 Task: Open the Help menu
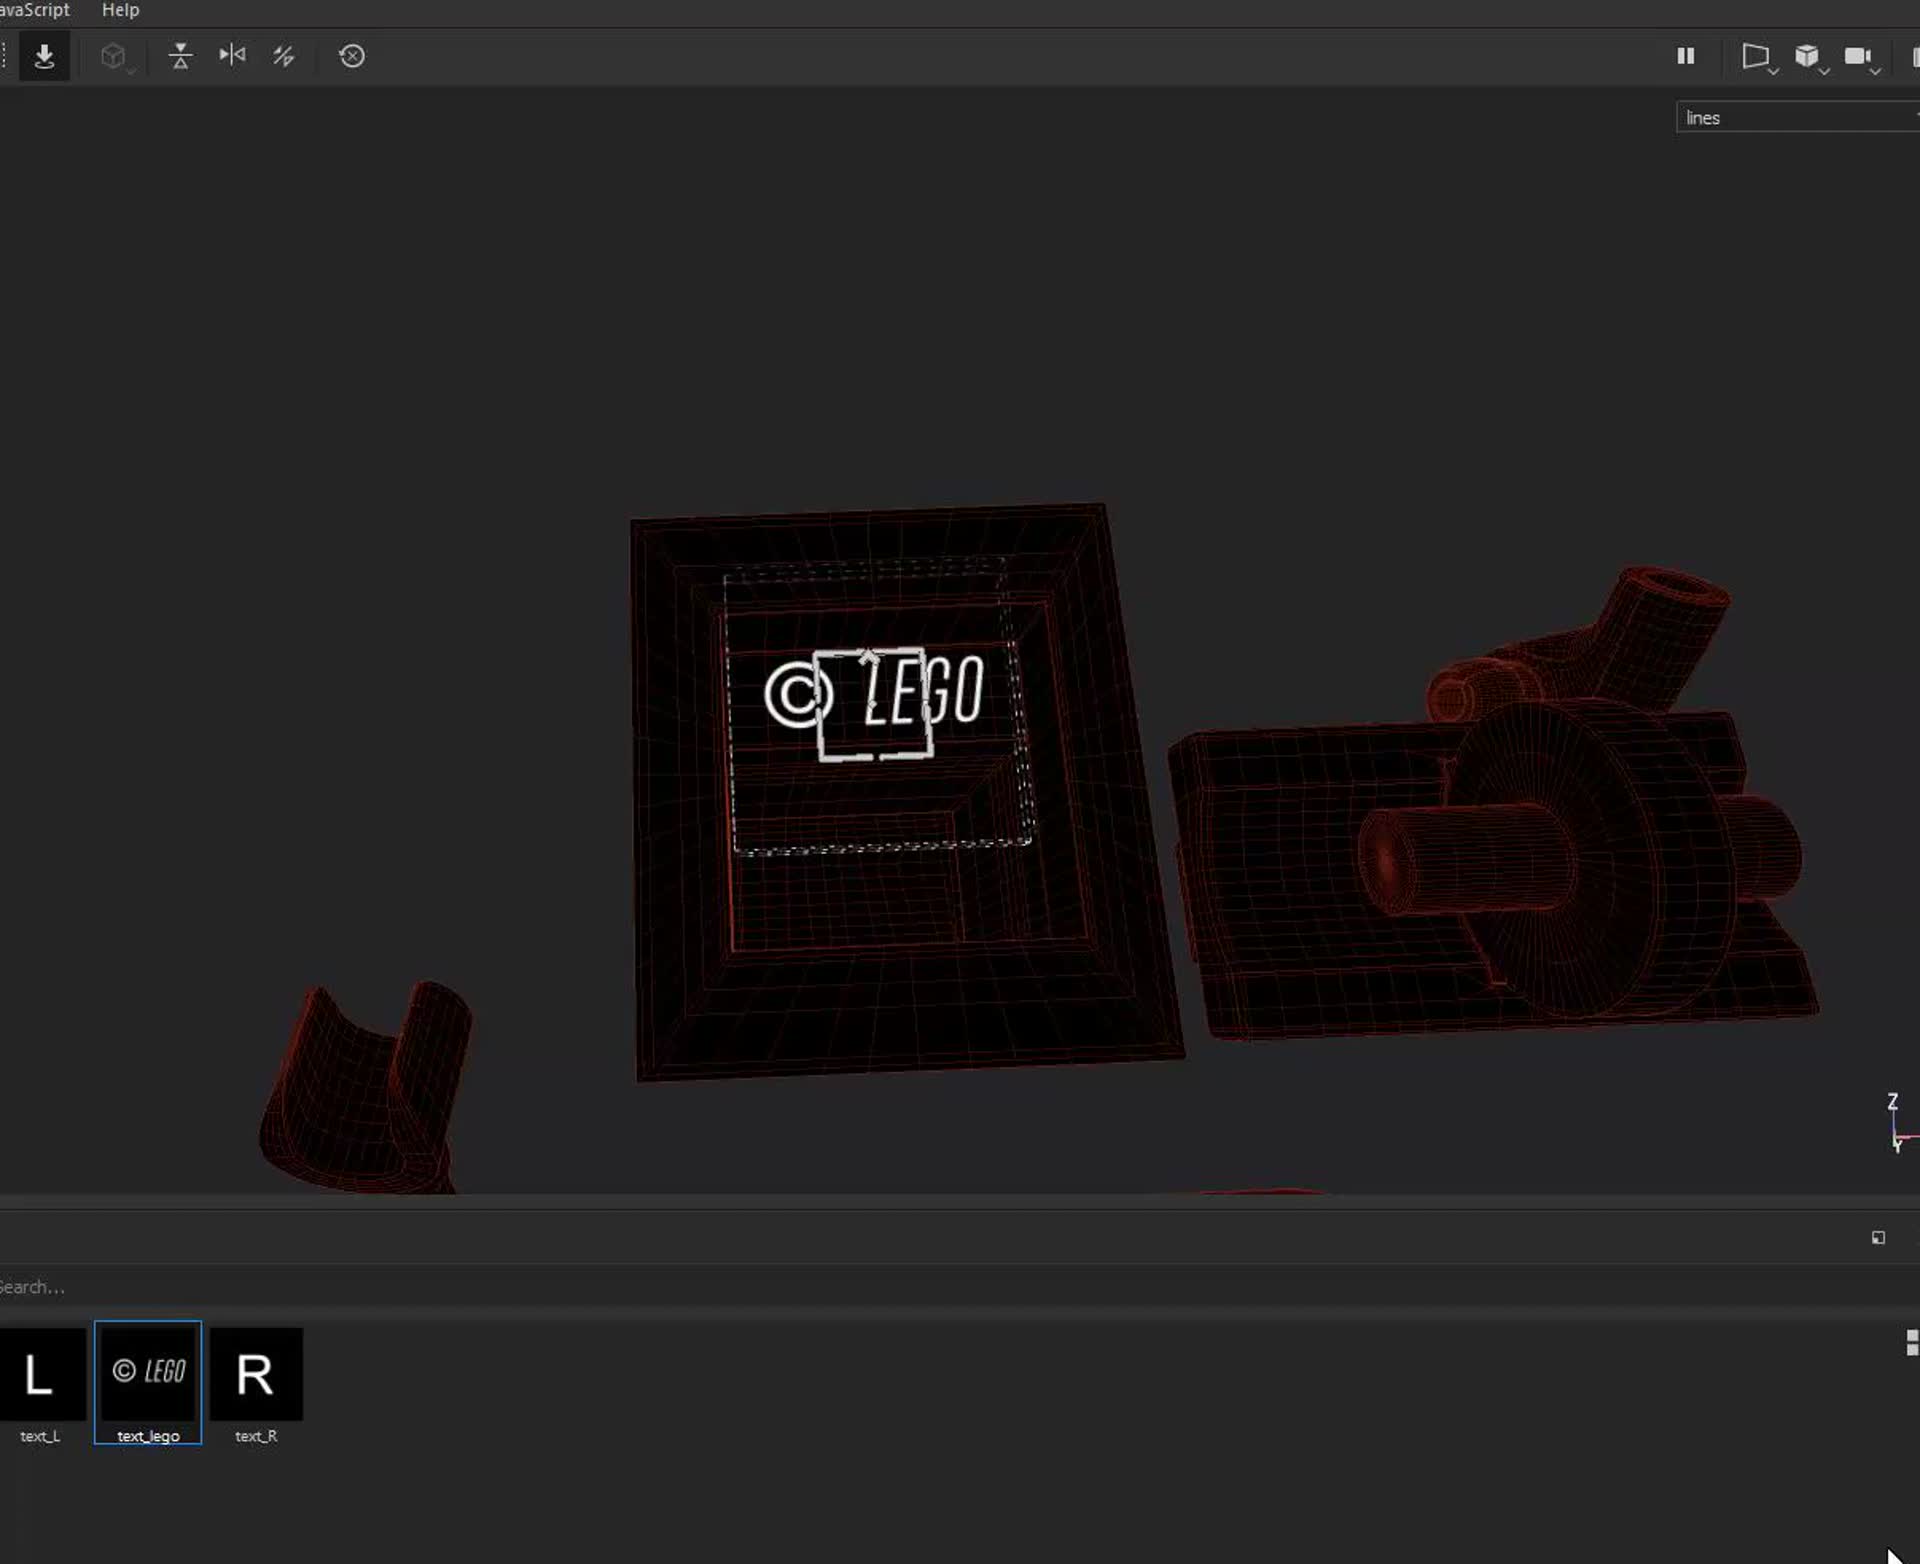tap(120, 10)
